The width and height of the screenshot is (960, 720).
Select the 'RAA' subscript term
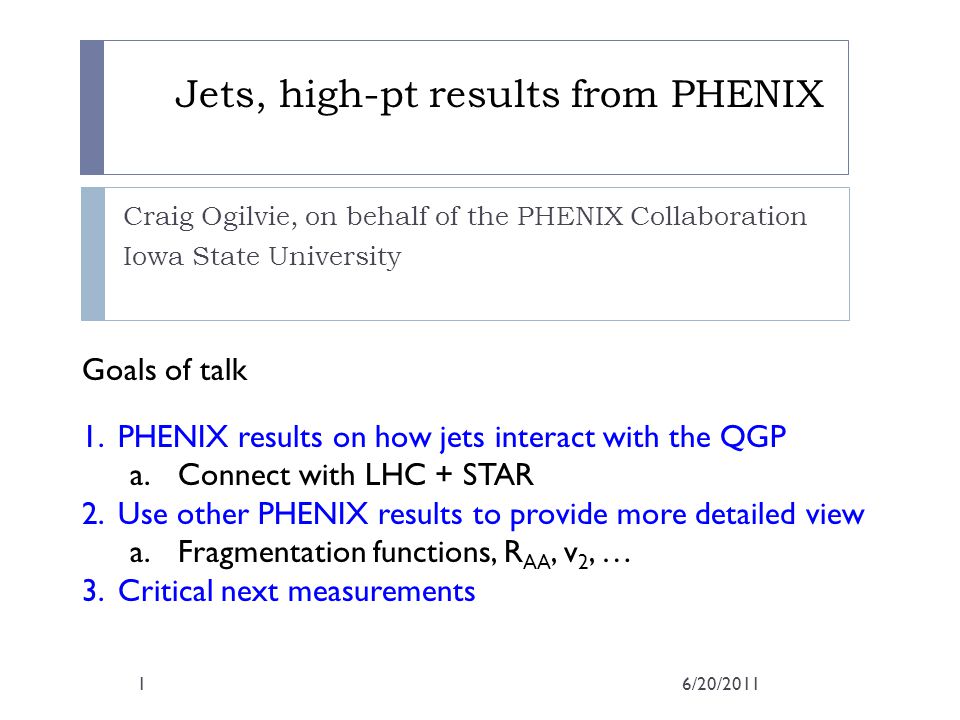[x=528, y=555]
